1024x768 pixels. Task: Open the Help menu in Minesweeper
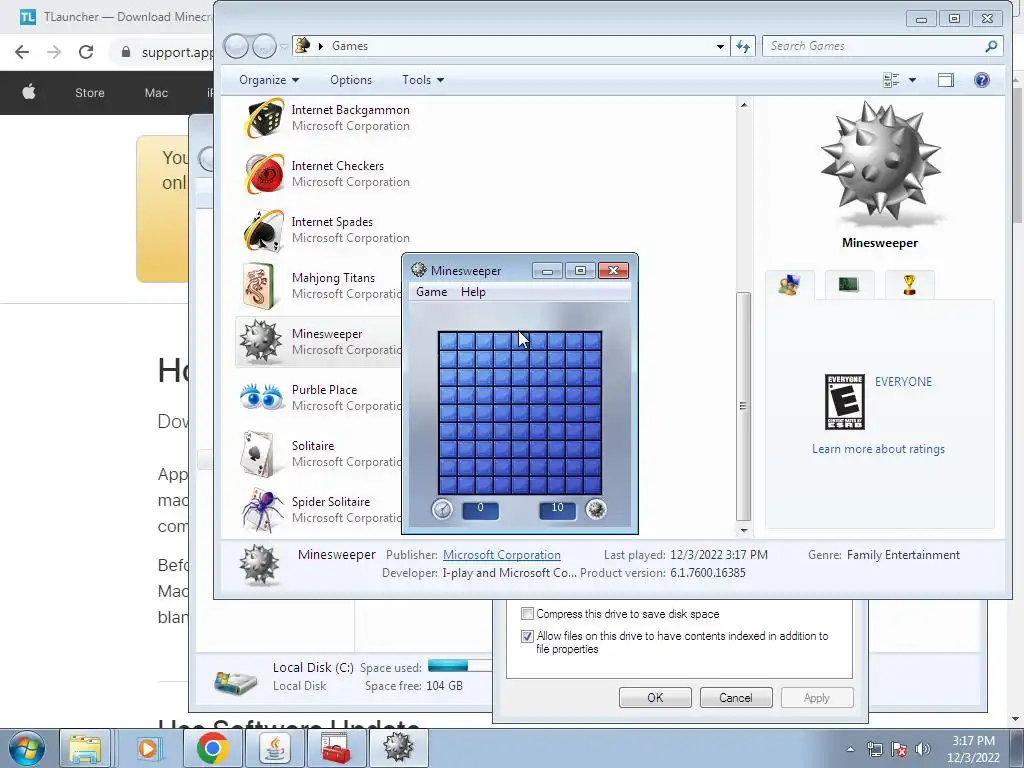[x=473, y=292]
